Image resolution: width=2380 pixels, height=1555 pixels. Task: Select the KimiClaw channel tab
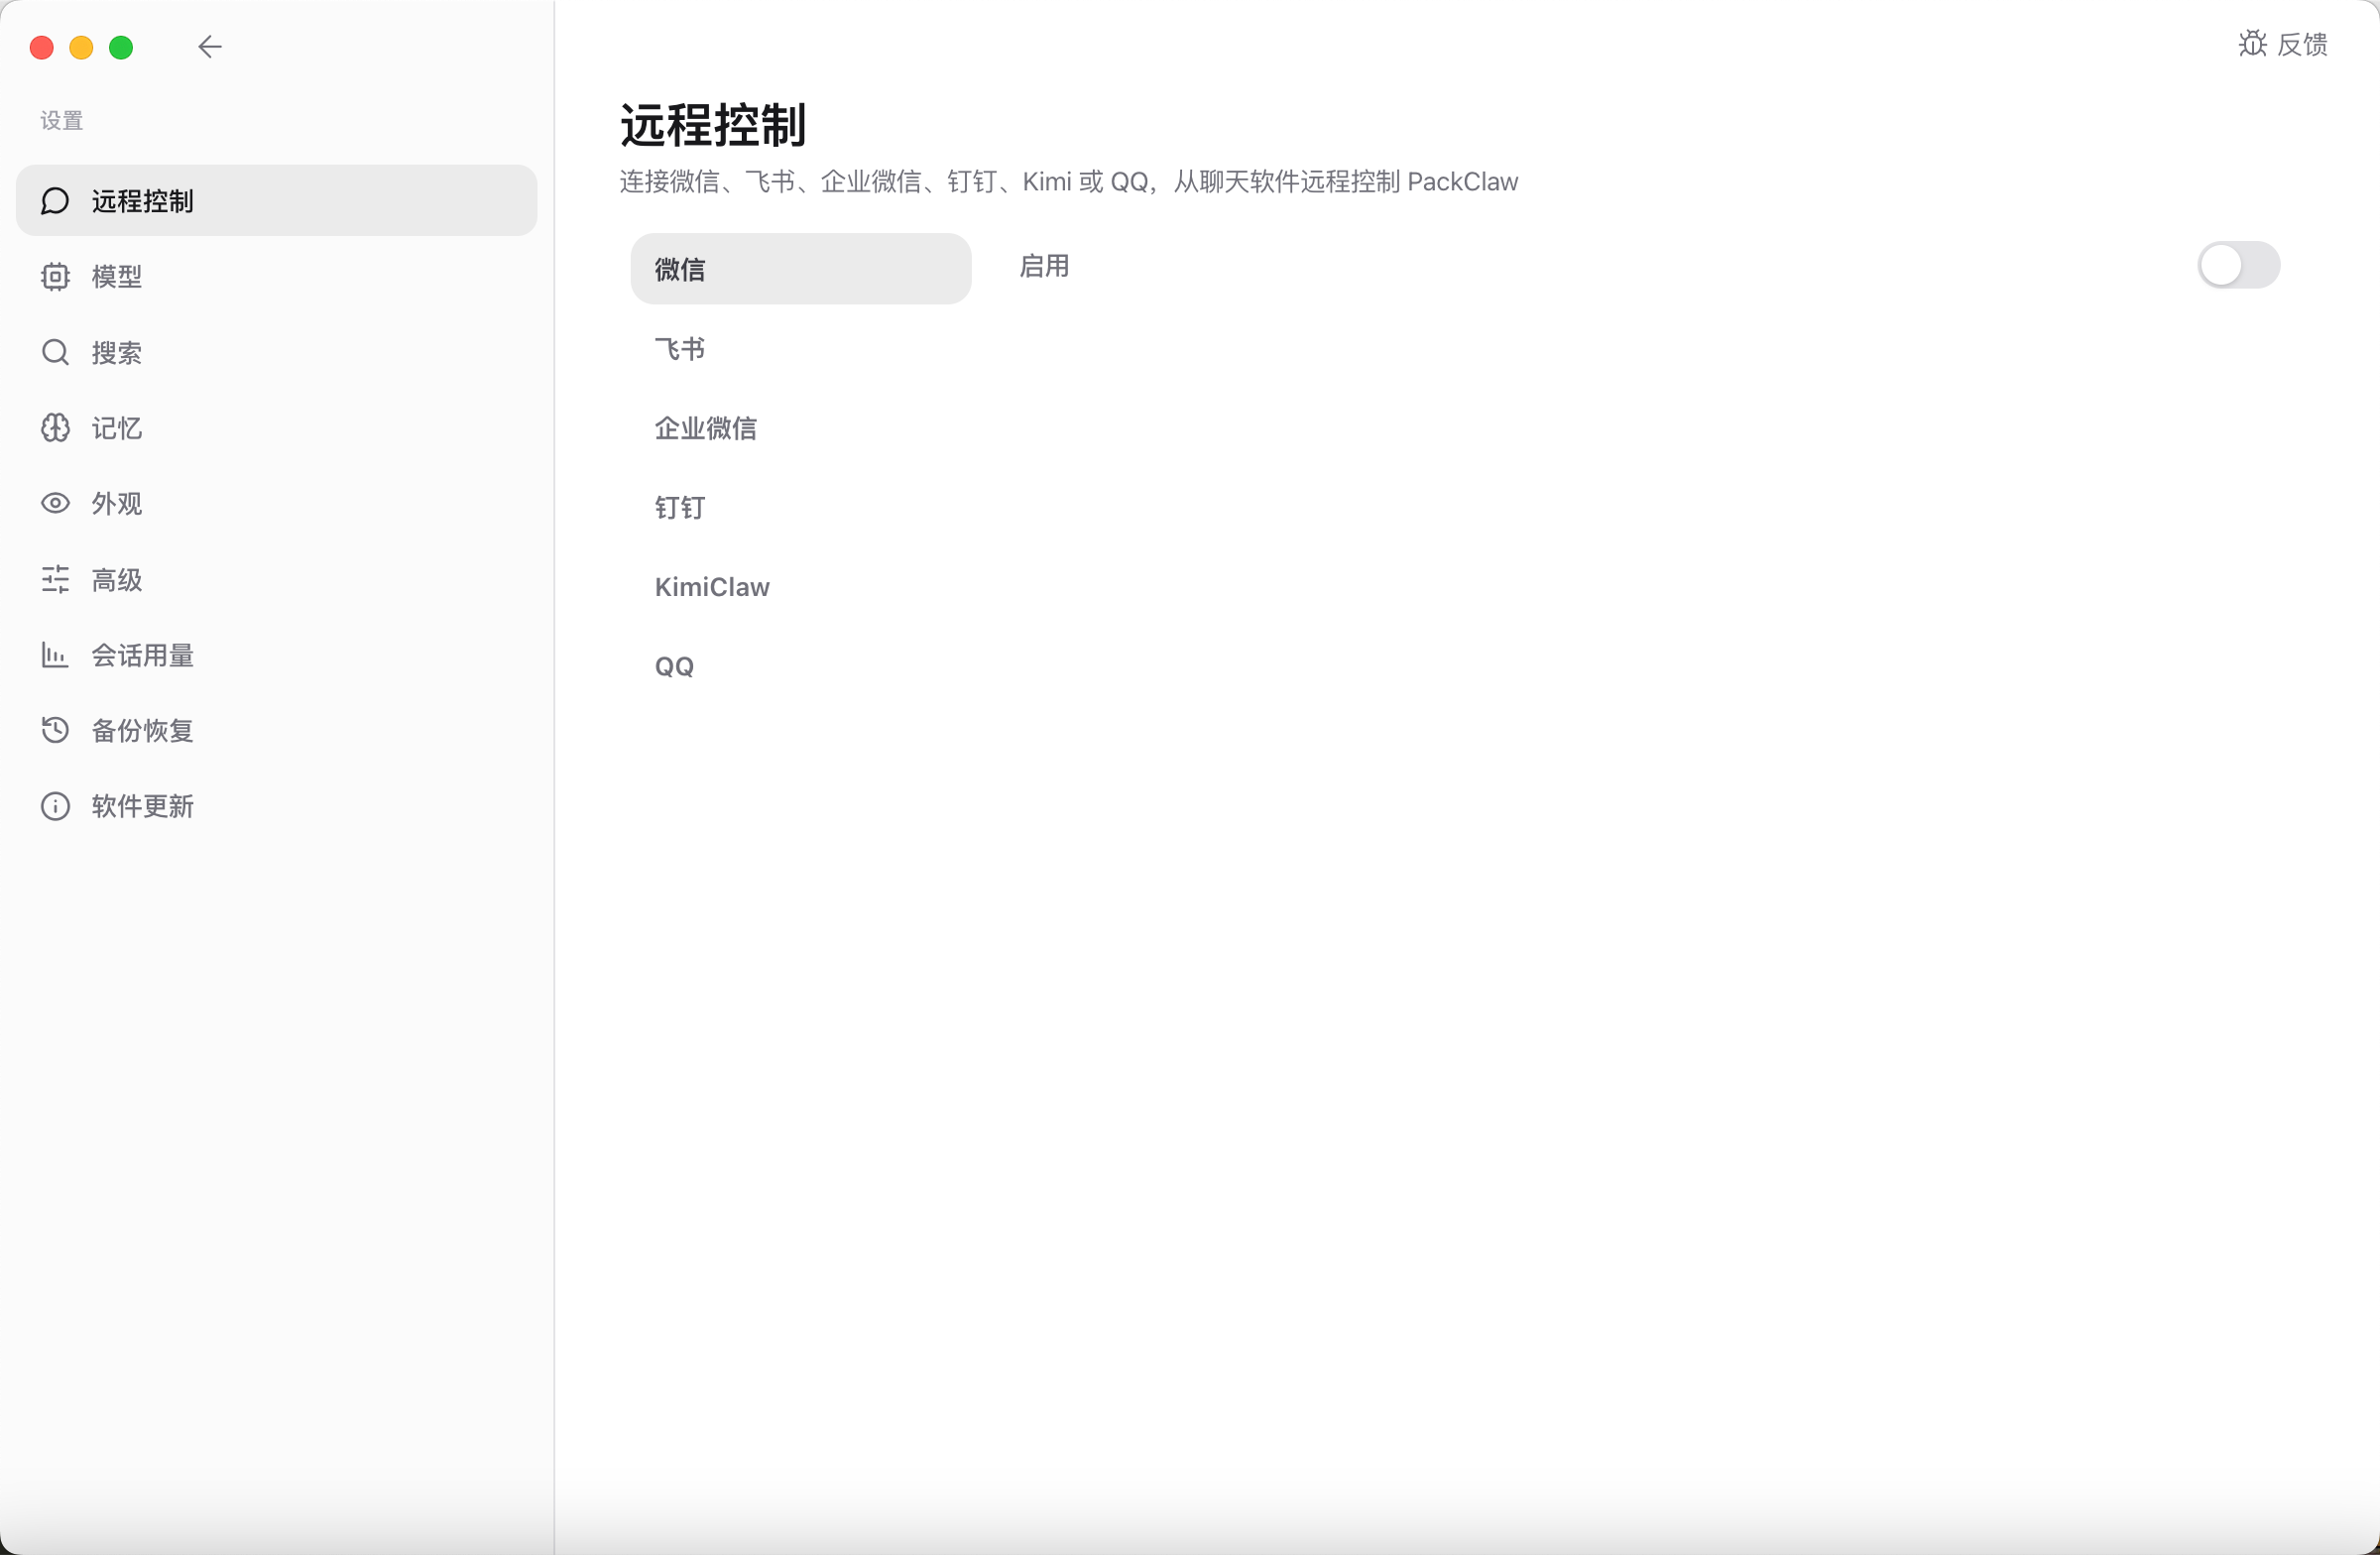click(800, 587)
